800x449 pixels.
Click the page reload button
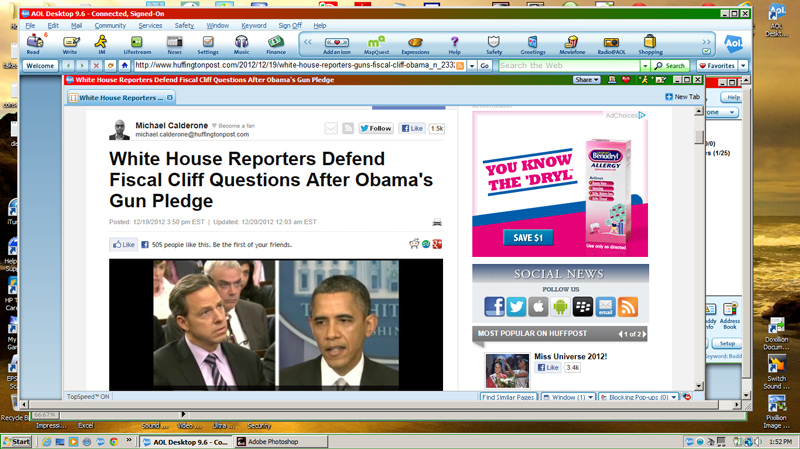click(x=110, y=66)
